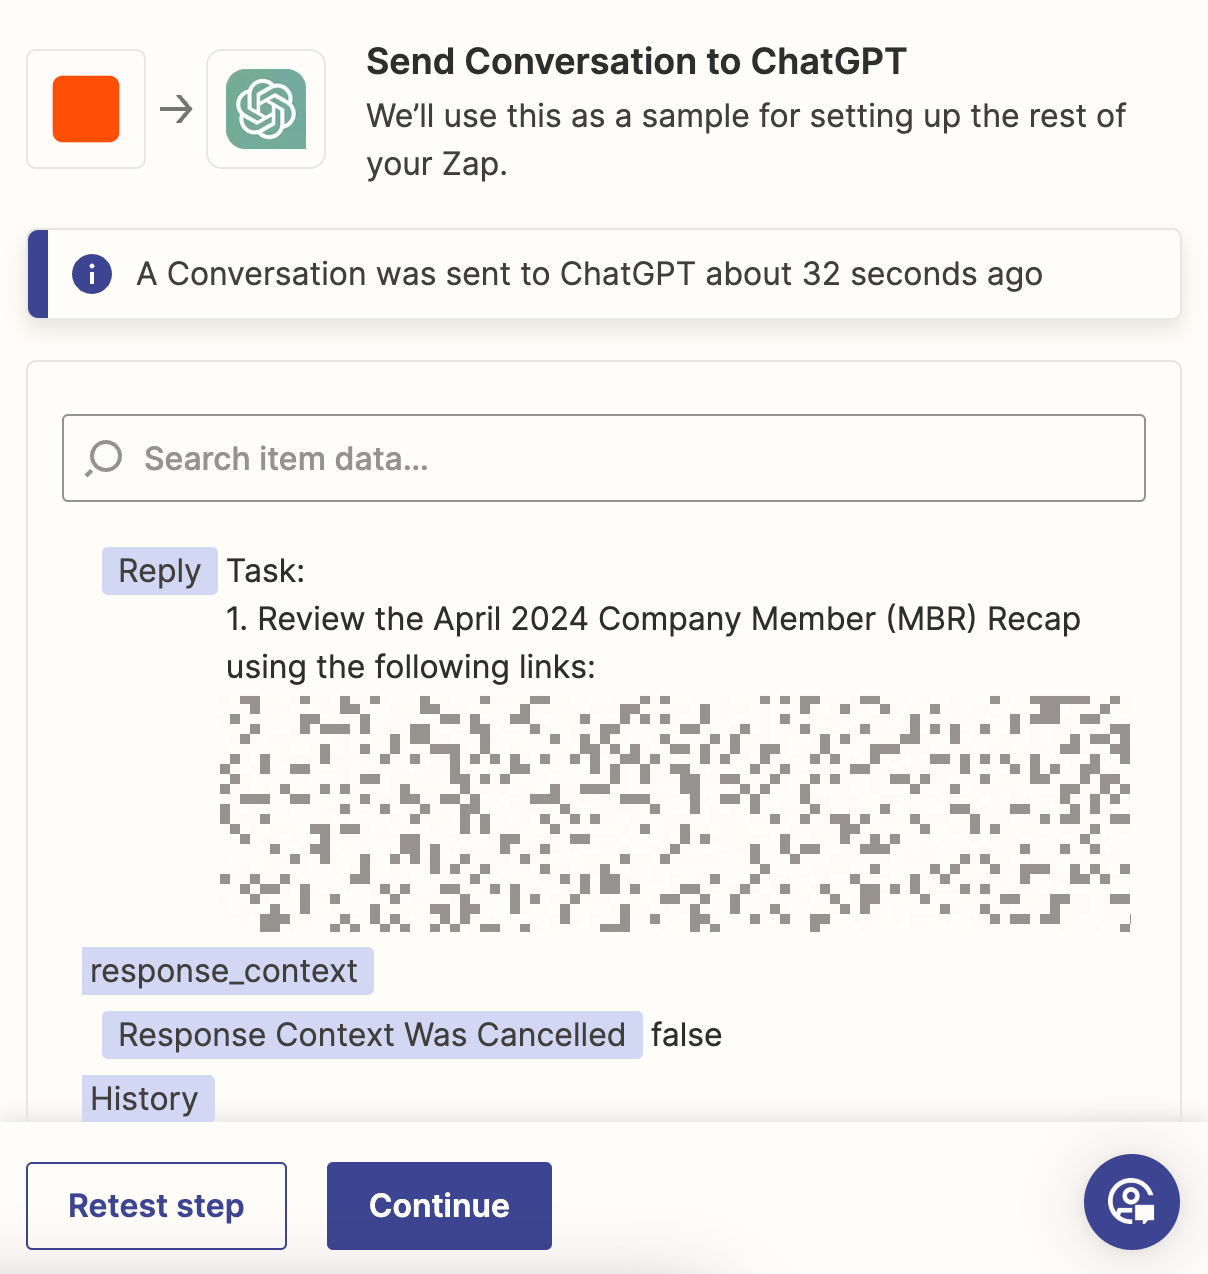The width and height of the screenshot is (1208, 1274).
Task: Click the ChatGPT app icon
Action: coord(266,109)
